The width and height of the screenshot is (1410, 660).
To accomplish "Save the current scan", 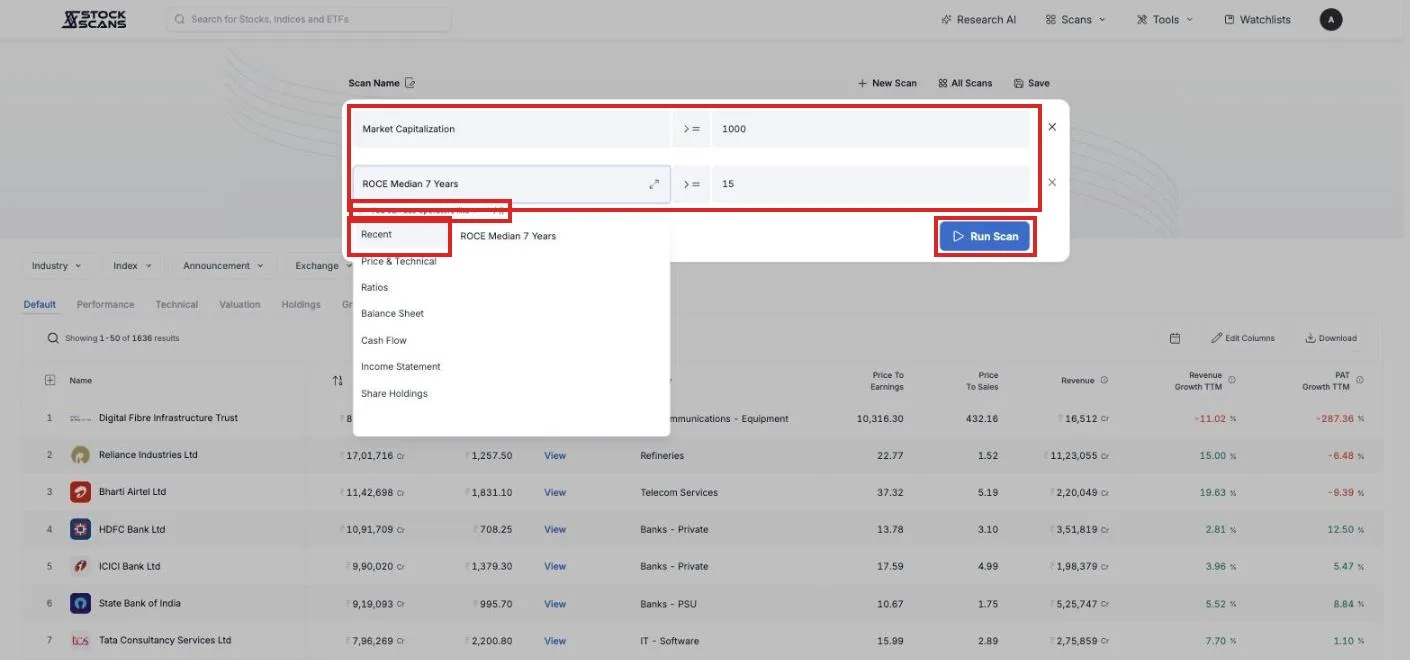I will click(x=1031, y=83).
